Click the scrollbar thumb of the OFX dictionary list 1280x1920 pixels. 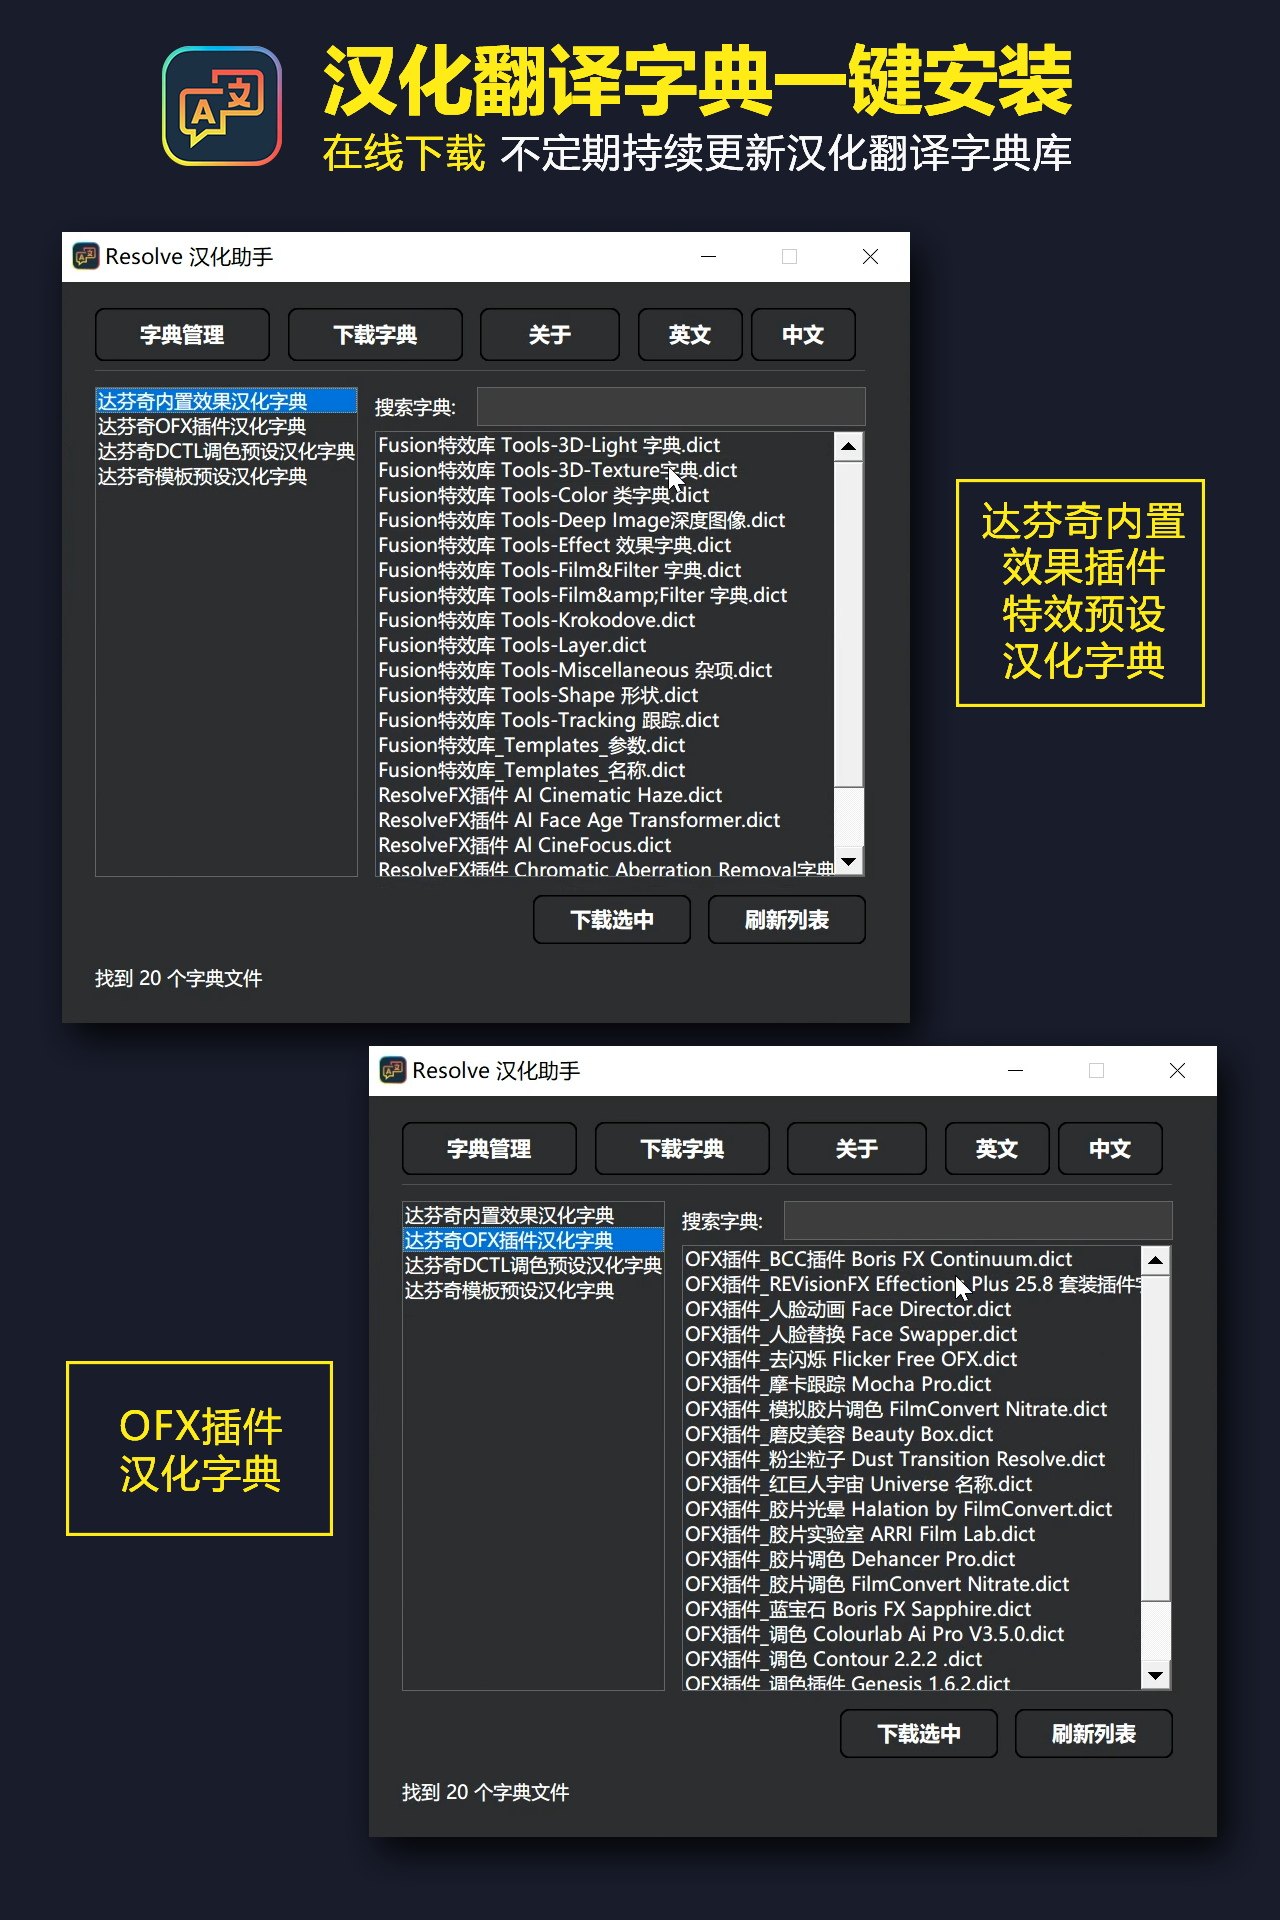click(1156, 1437)
